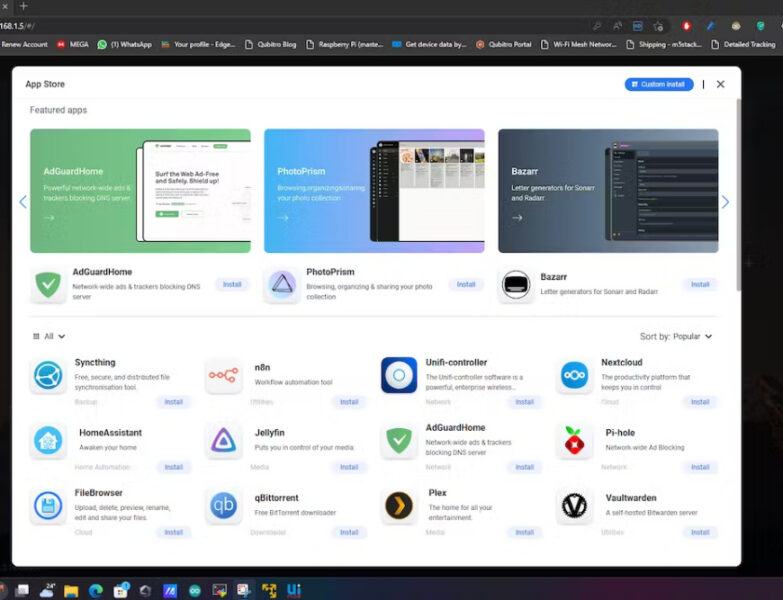Viewport: 783px width, 600px height.
Task: Close the App Store dialog
Action: (720, 84)
